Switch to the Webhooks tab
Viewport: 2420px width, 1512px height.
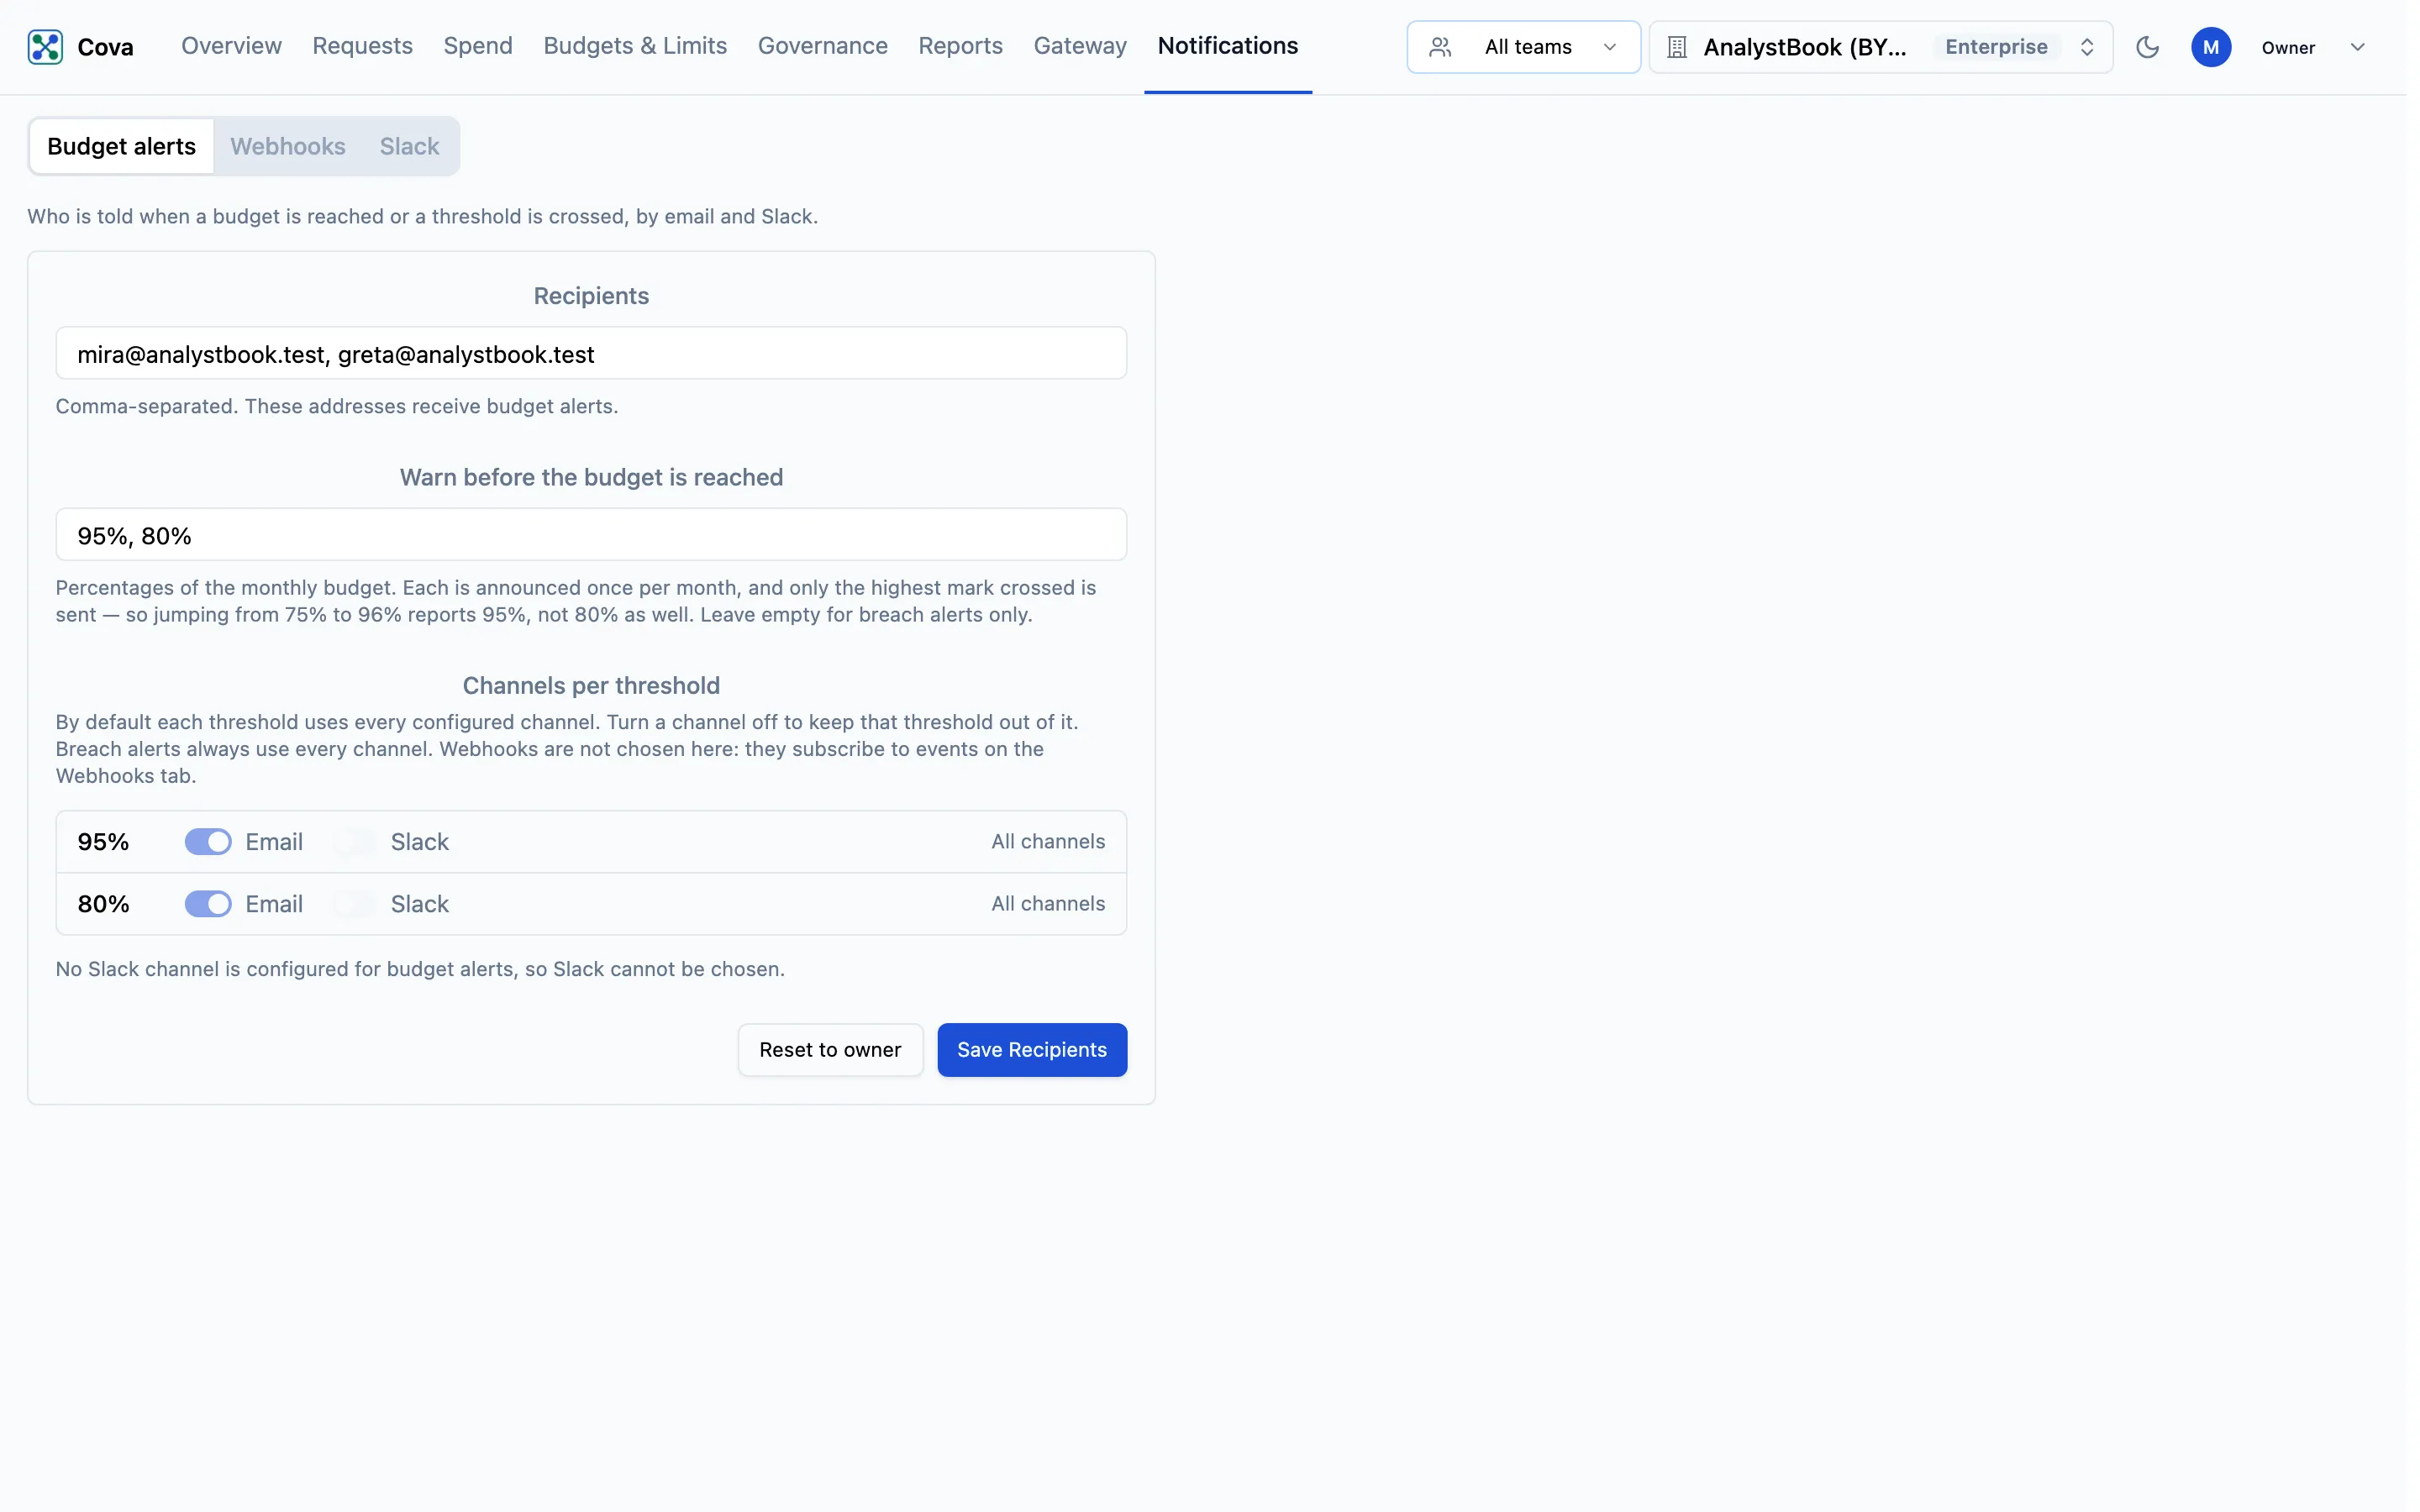288,146
